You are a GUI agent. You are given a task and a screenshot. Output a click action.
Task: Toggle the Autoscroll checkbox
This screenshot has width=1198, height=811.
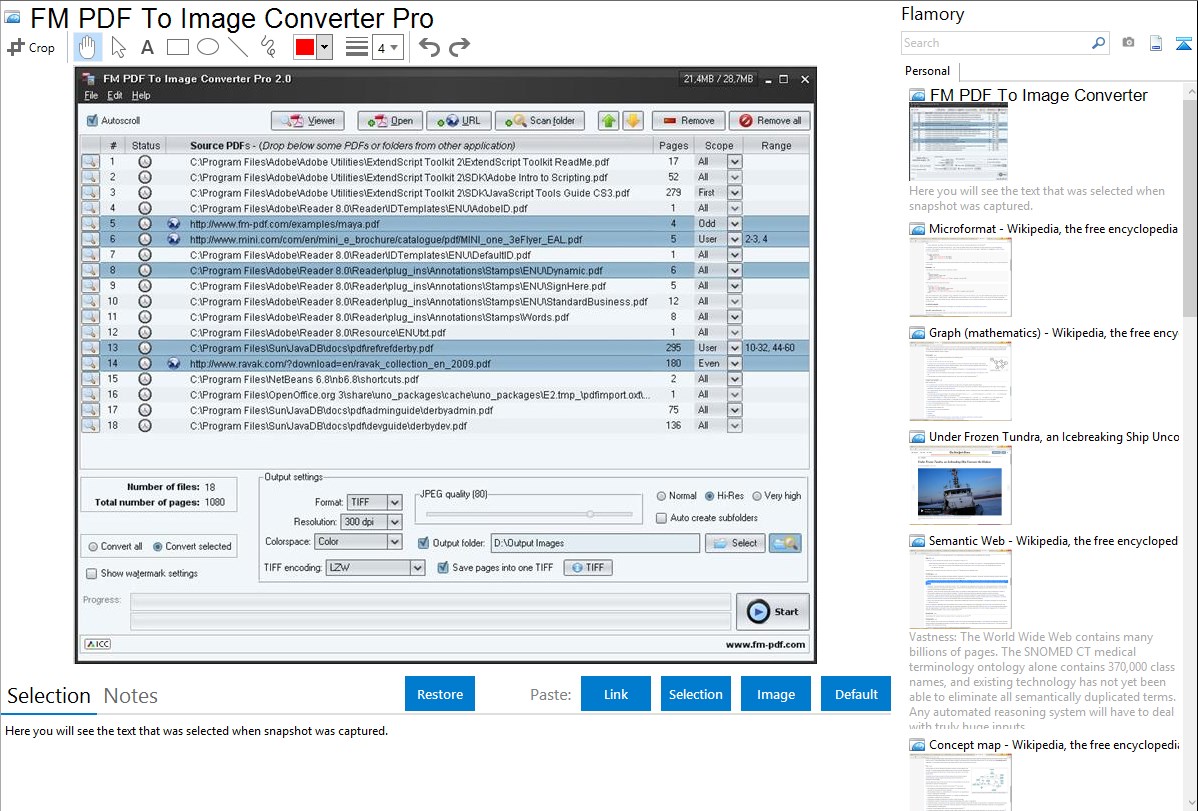click(x=93, y=121)
